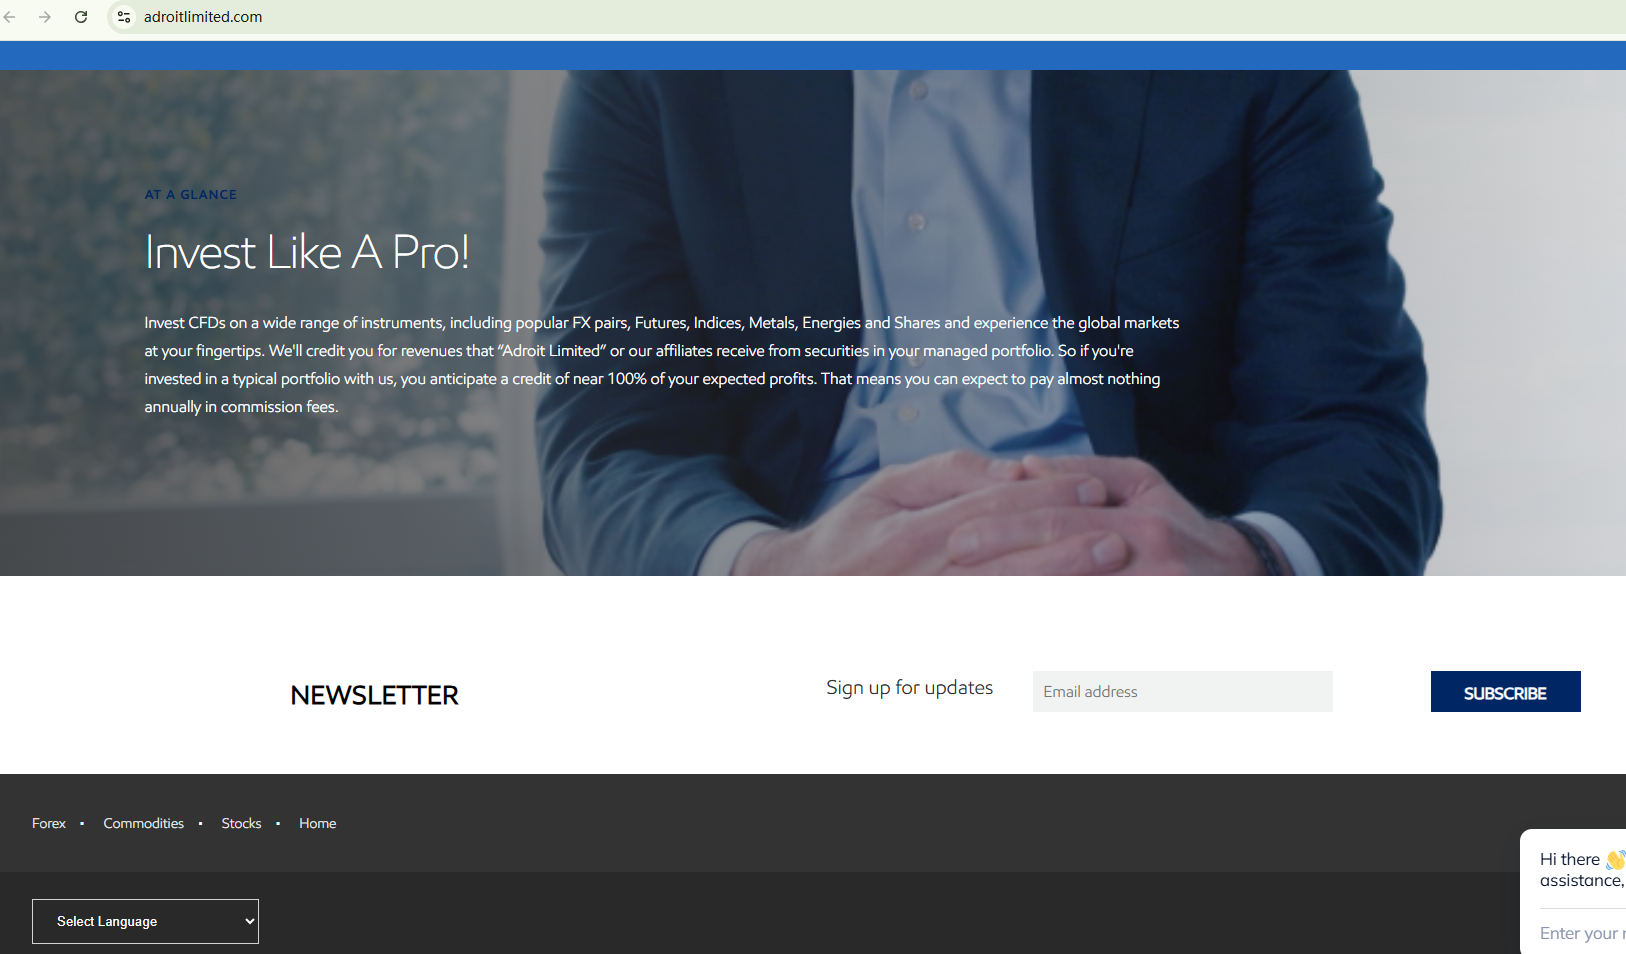
Task: Click the Sign up for updates text
Action: [x=909, y=688]
